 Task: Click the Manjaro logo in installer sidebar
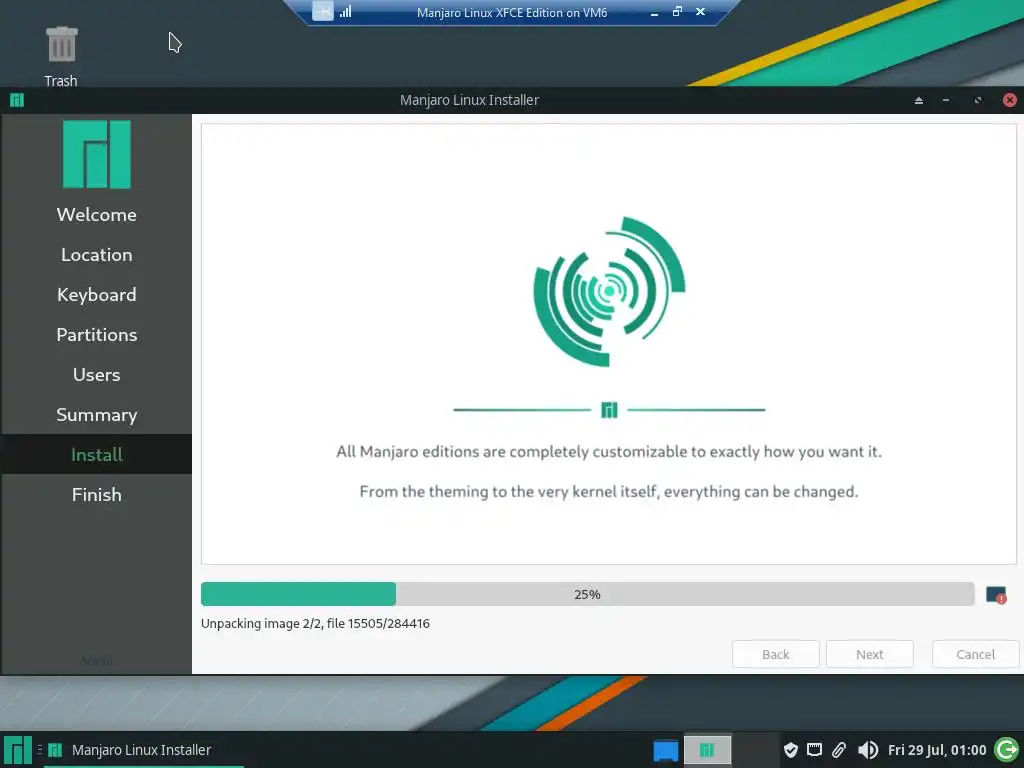(x=97, y=154)
